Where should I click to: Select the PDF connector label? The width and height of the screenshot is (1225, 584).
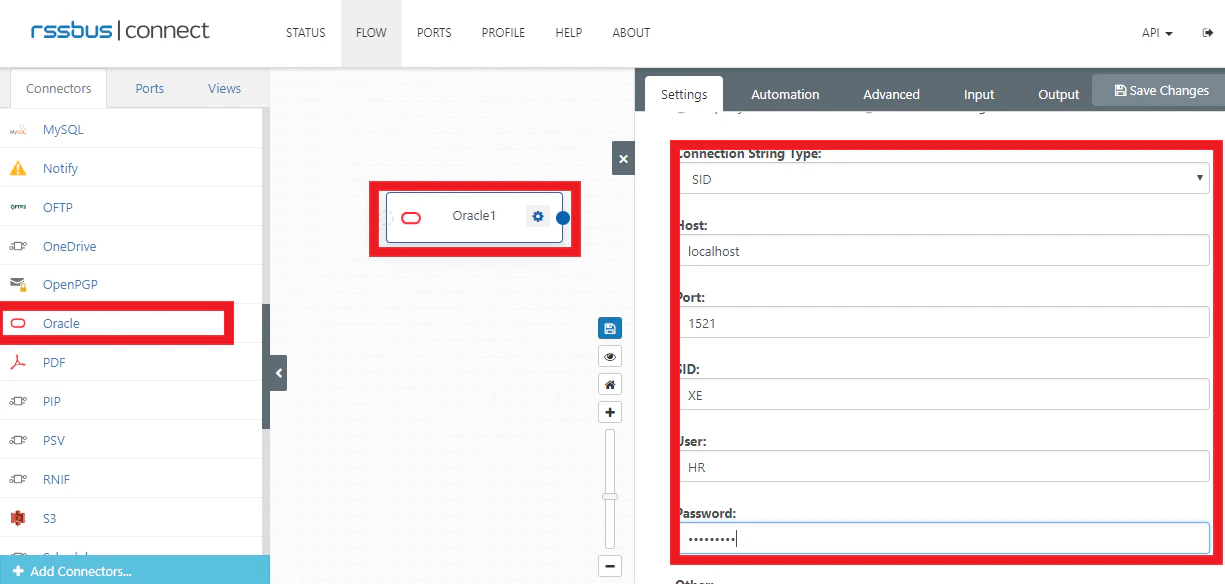coord(54,362)
